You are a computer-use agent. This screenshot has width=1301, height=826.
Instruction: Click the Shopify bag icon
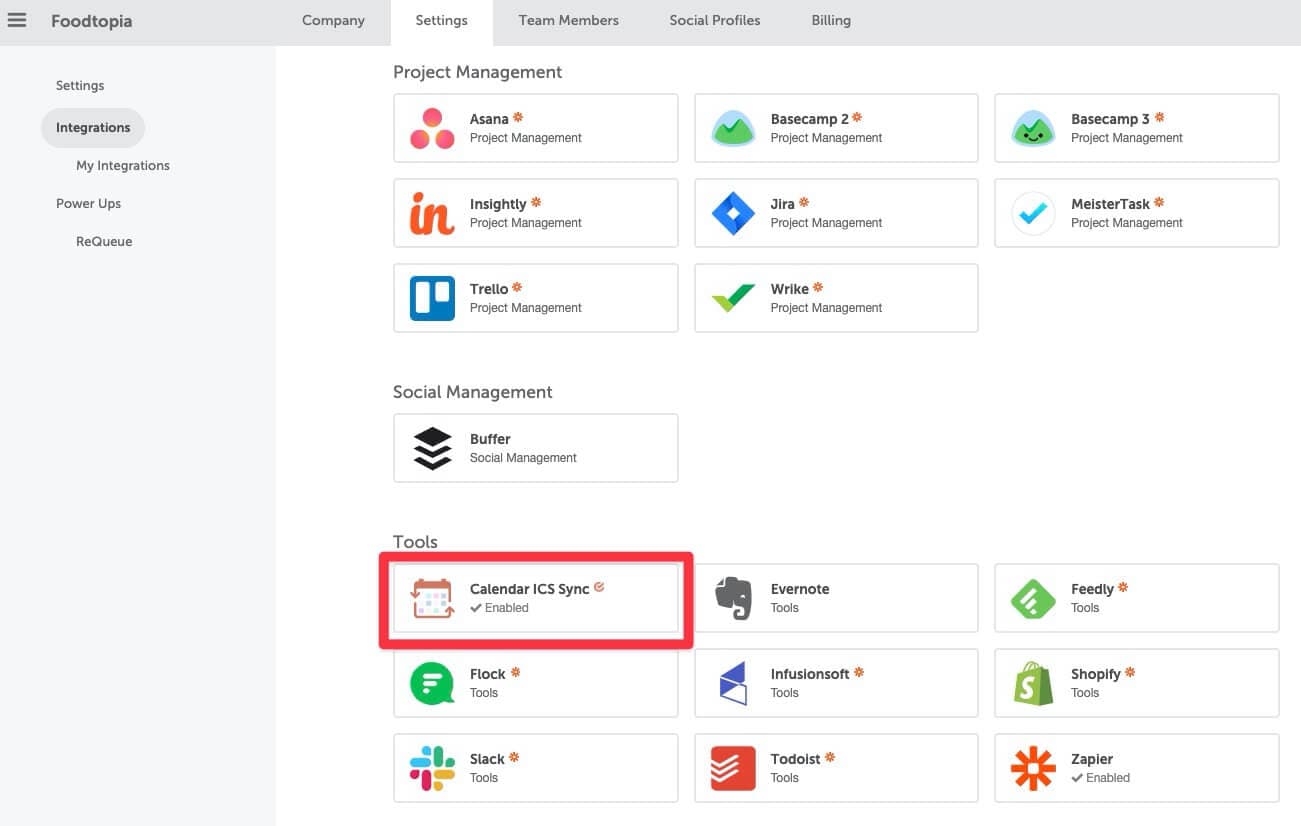[x=1033, y=683]
